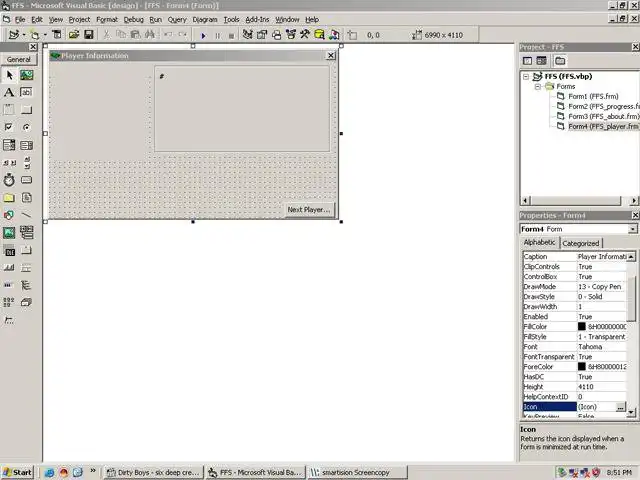Select the Image control tool

[9, 233]
